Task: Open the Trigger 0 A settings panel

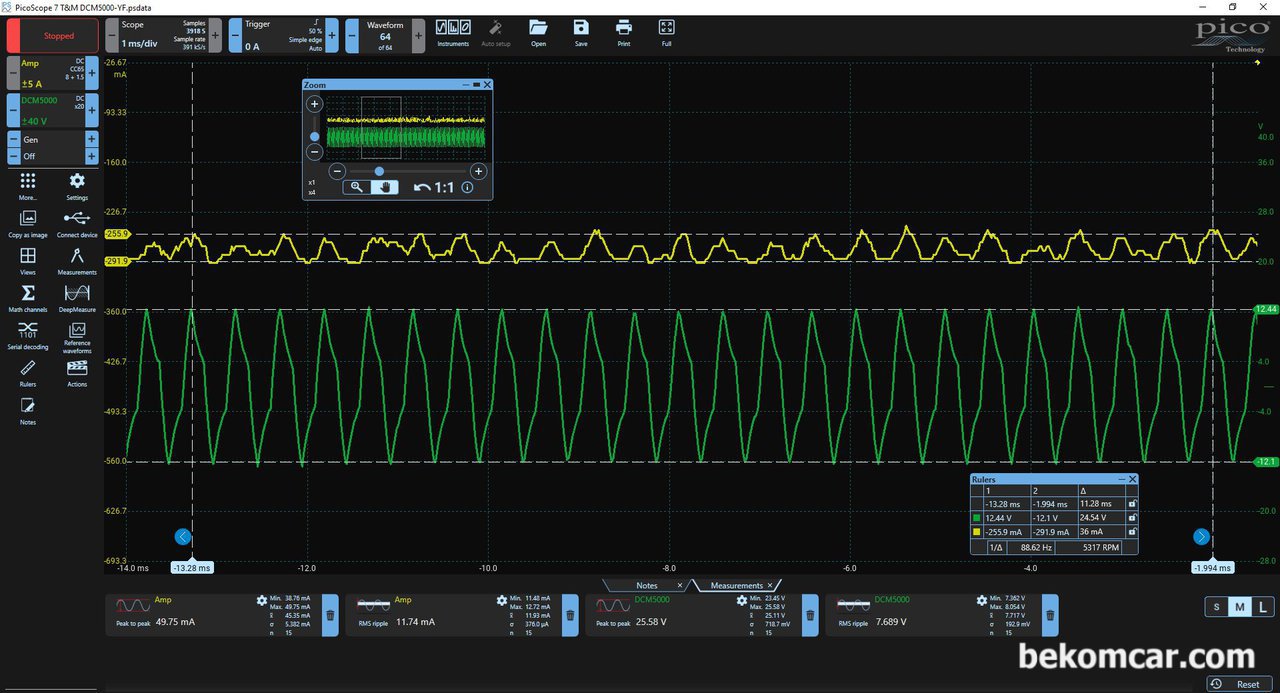Action: (x=283, y=35)
